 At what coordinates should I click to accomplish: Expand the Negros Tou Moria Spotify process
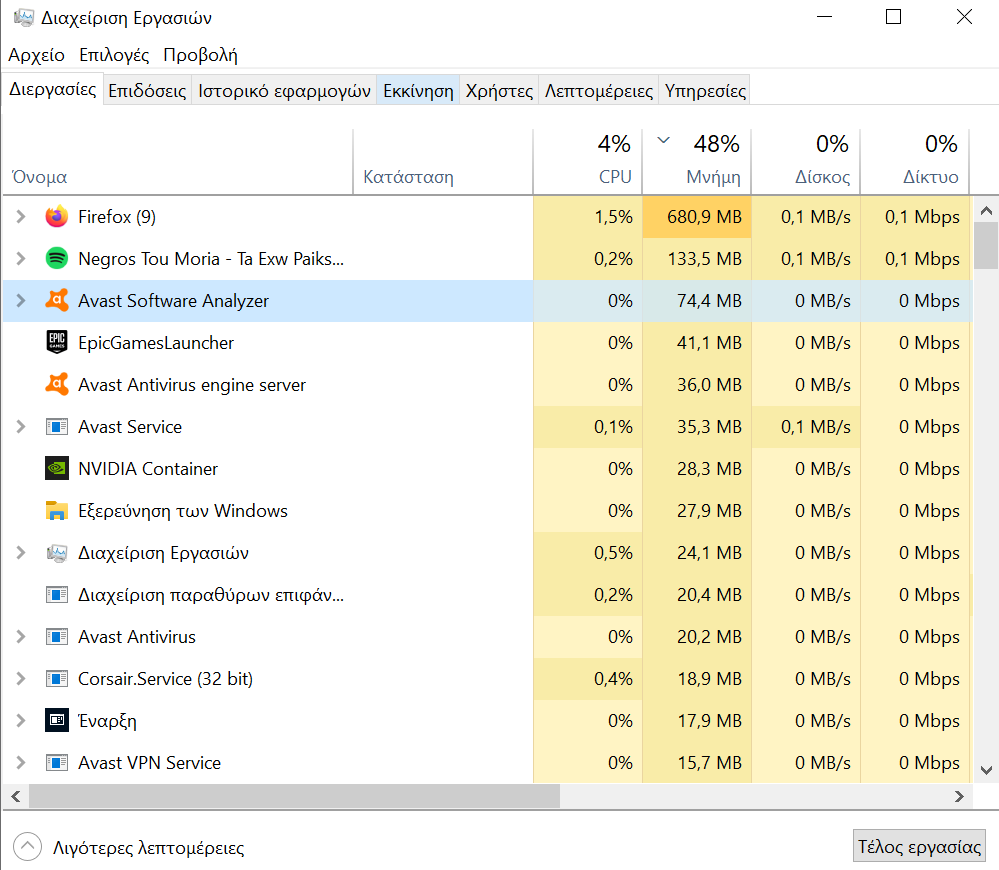pos(20,259)
